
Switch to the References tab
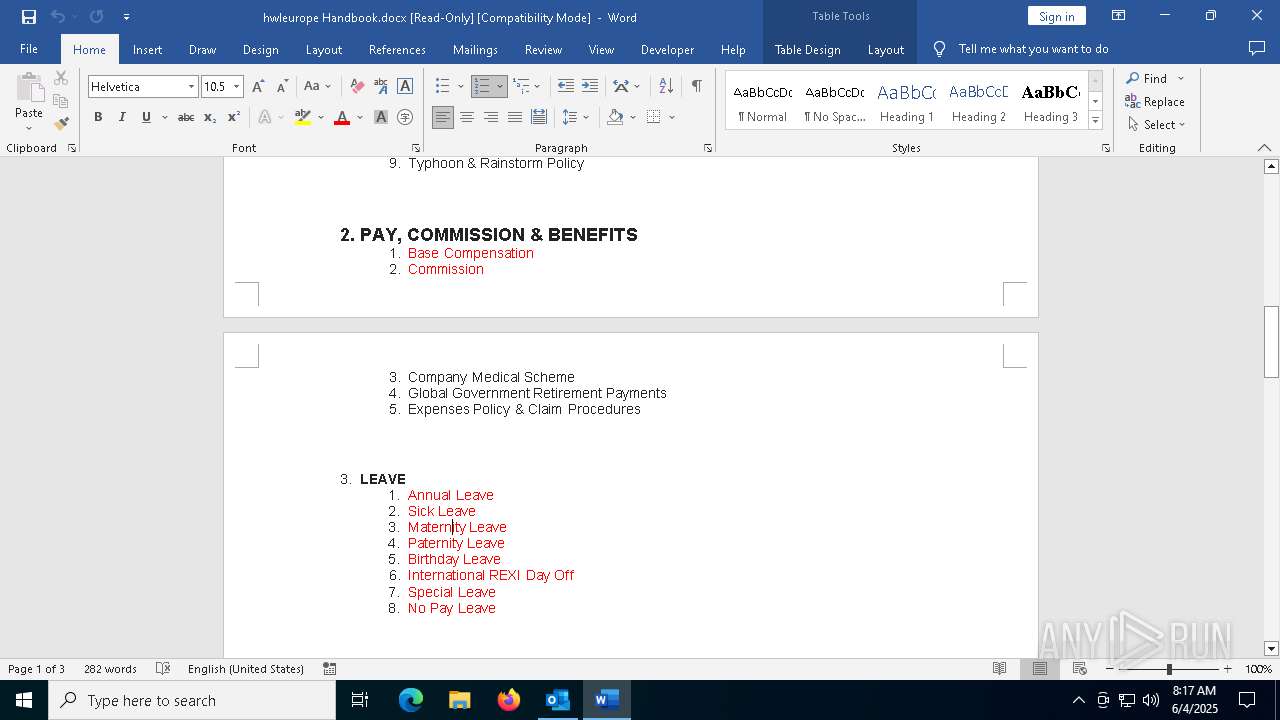click(397, 49)
